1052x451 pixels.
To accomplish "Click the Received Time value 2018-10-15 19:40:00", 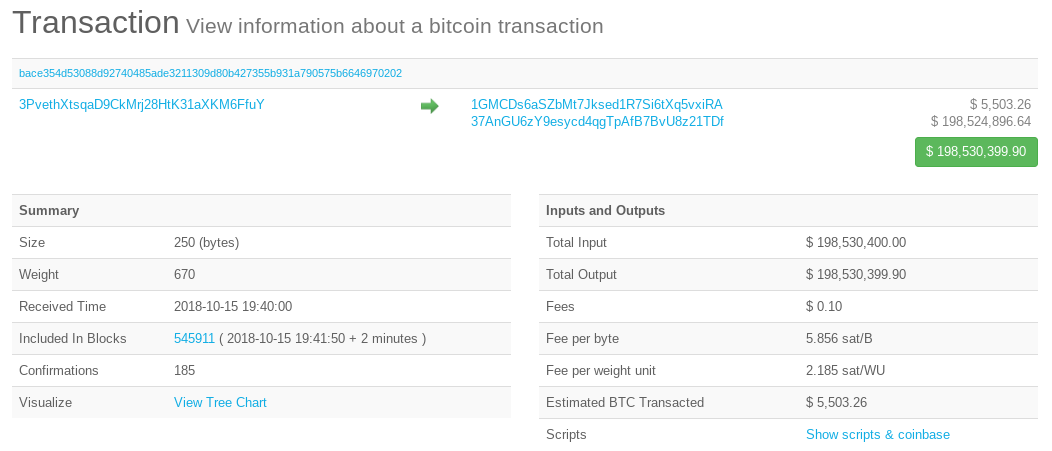I will [x=233, y=307].
